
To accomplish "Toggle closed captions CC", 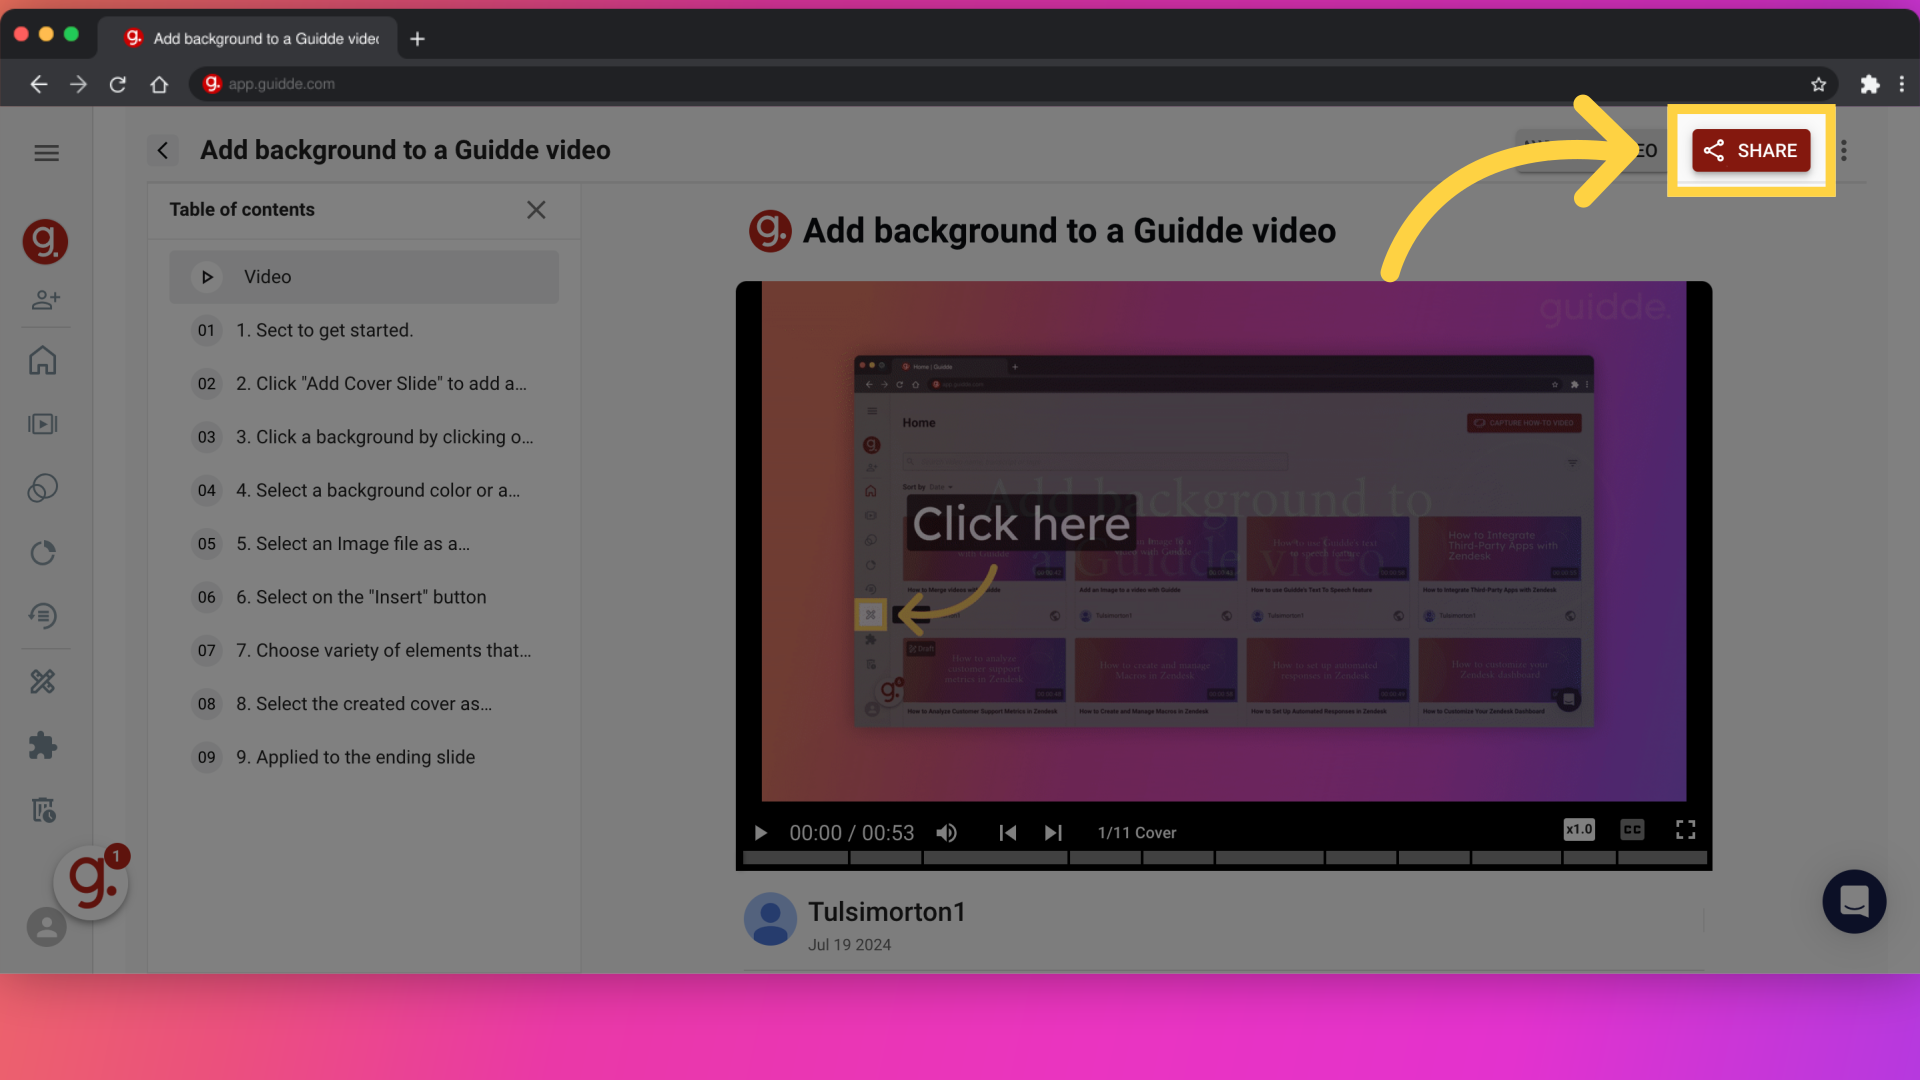I will 1632,830.
